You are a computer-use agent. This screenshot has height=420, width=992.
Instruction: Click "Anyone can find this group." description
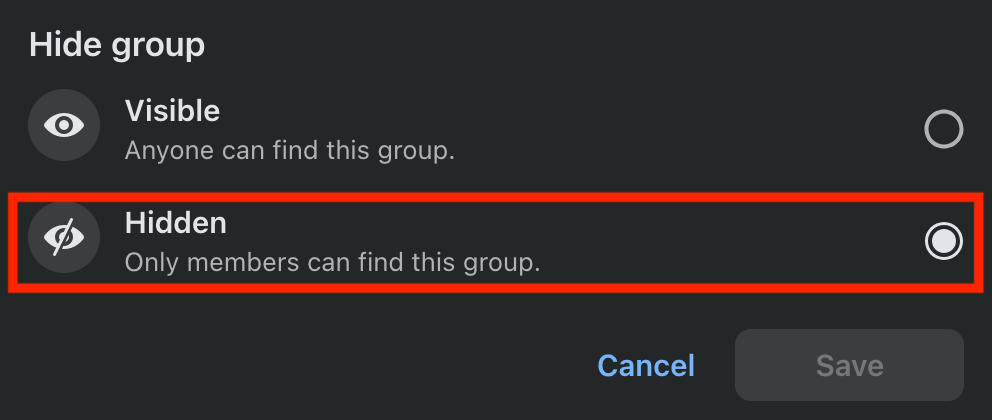tap(290, 151)
